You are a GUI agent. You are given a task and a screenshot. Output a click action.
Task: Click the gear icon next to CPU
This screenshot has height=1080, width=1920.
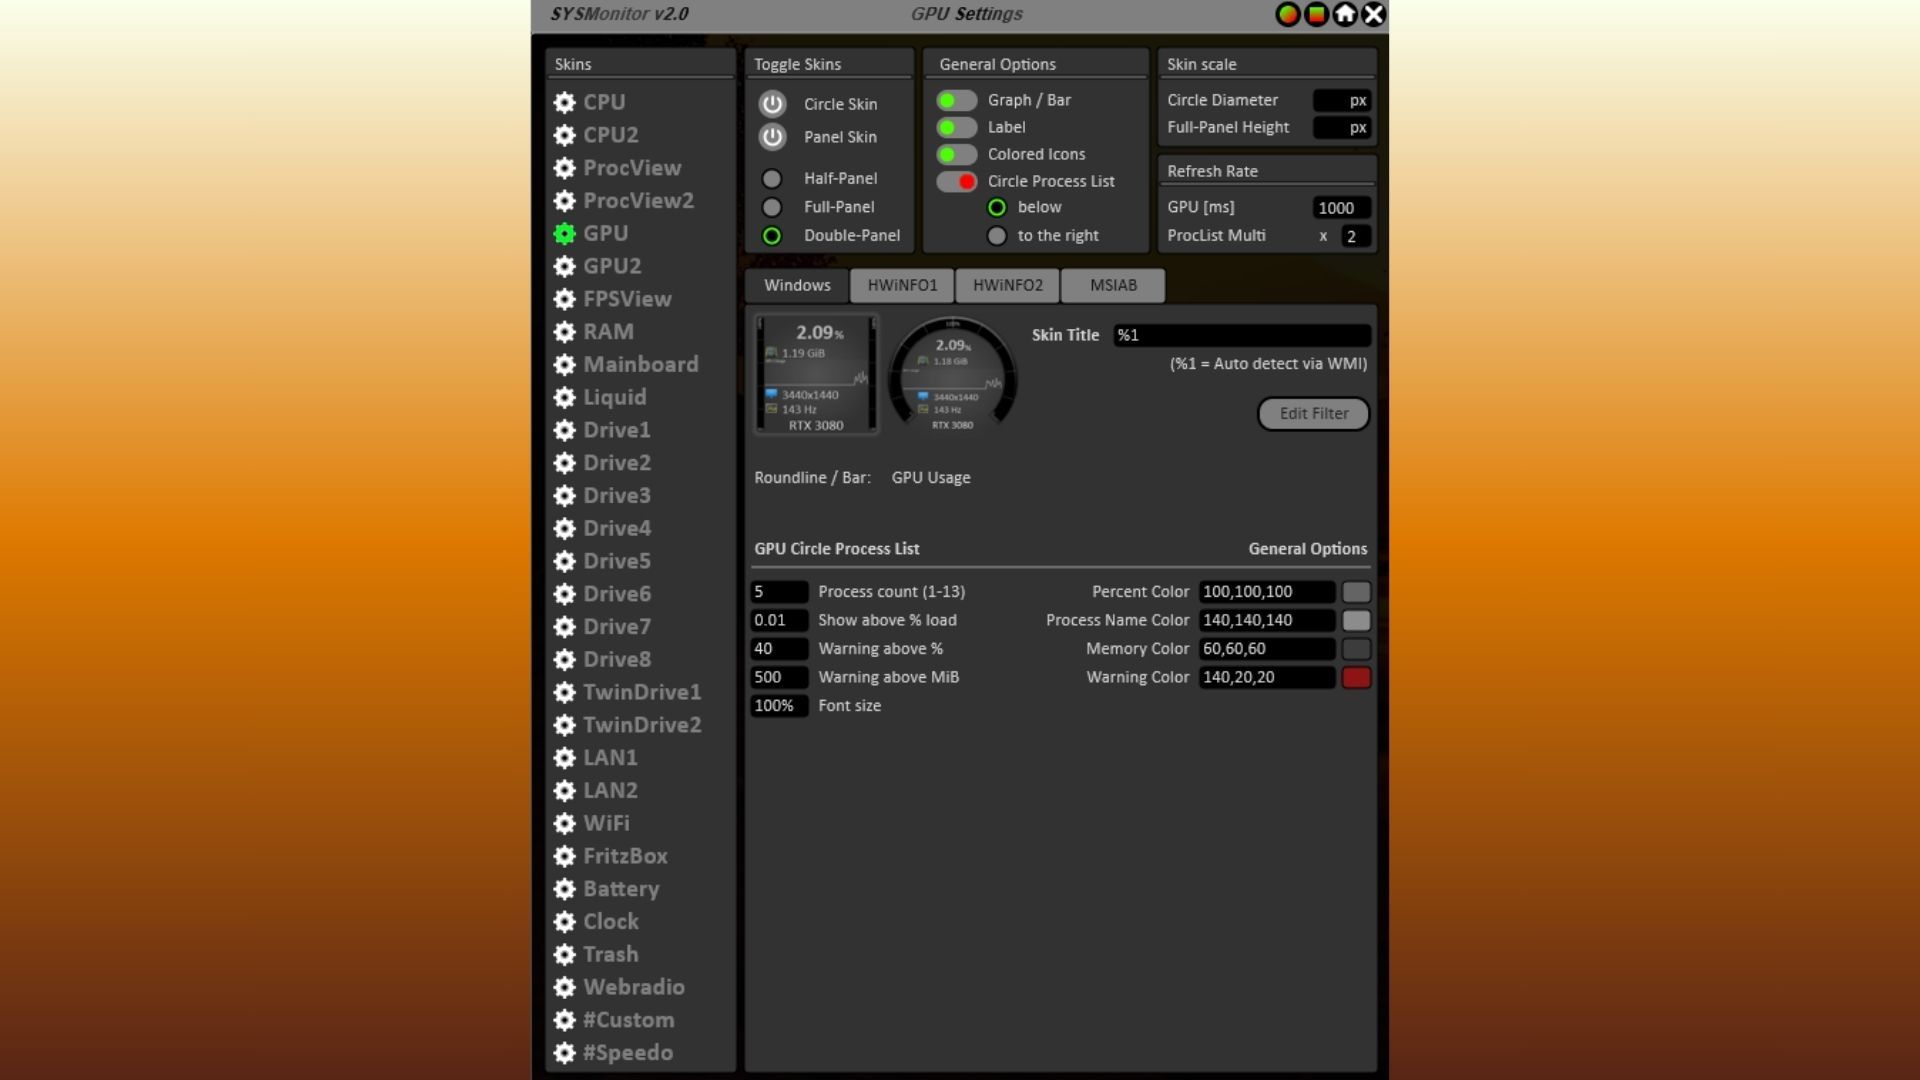pyautogui.click(x=564, y=102)
